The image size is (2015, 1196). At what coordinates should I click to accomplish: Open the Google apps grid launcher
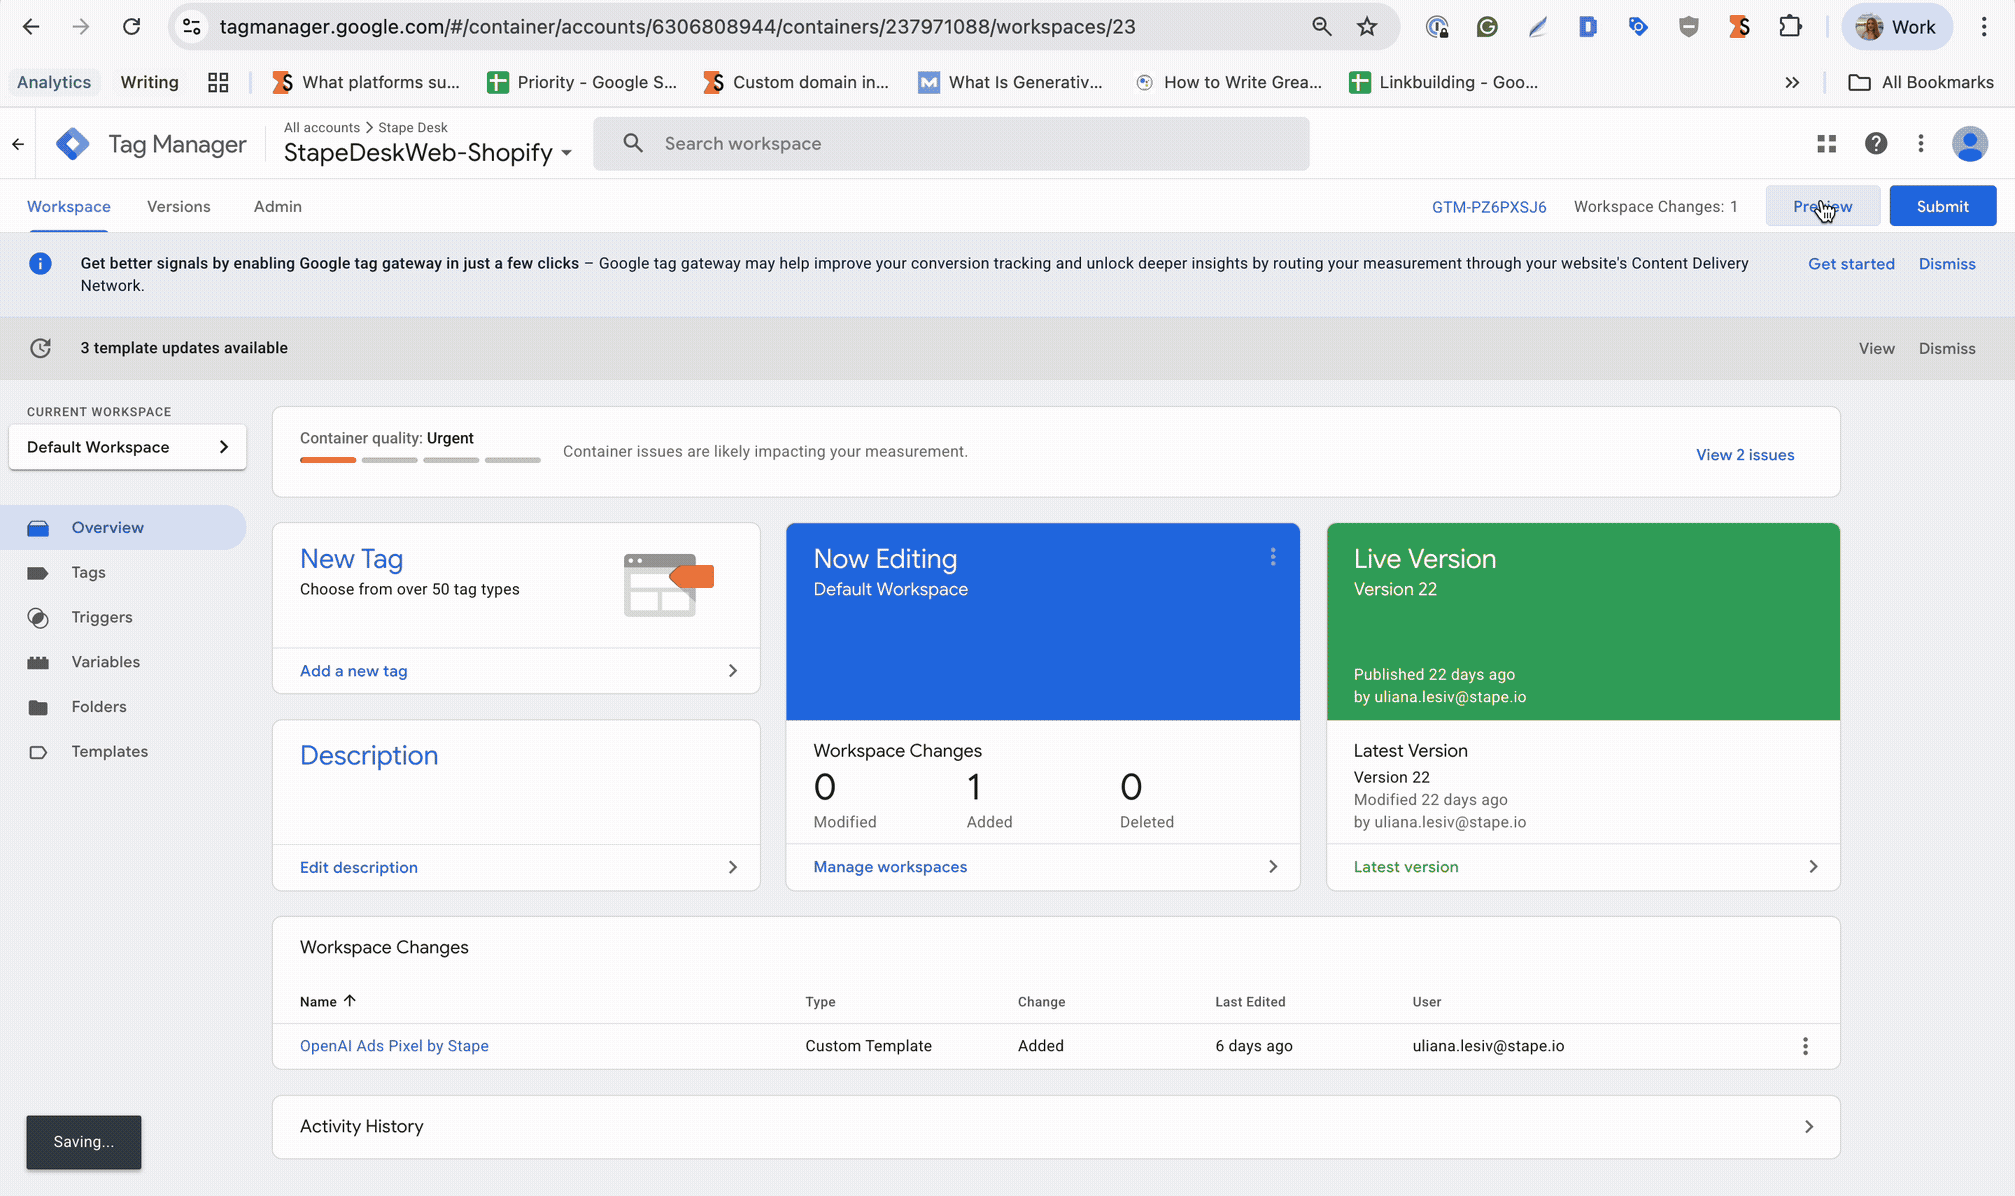tap(1826, 144)
